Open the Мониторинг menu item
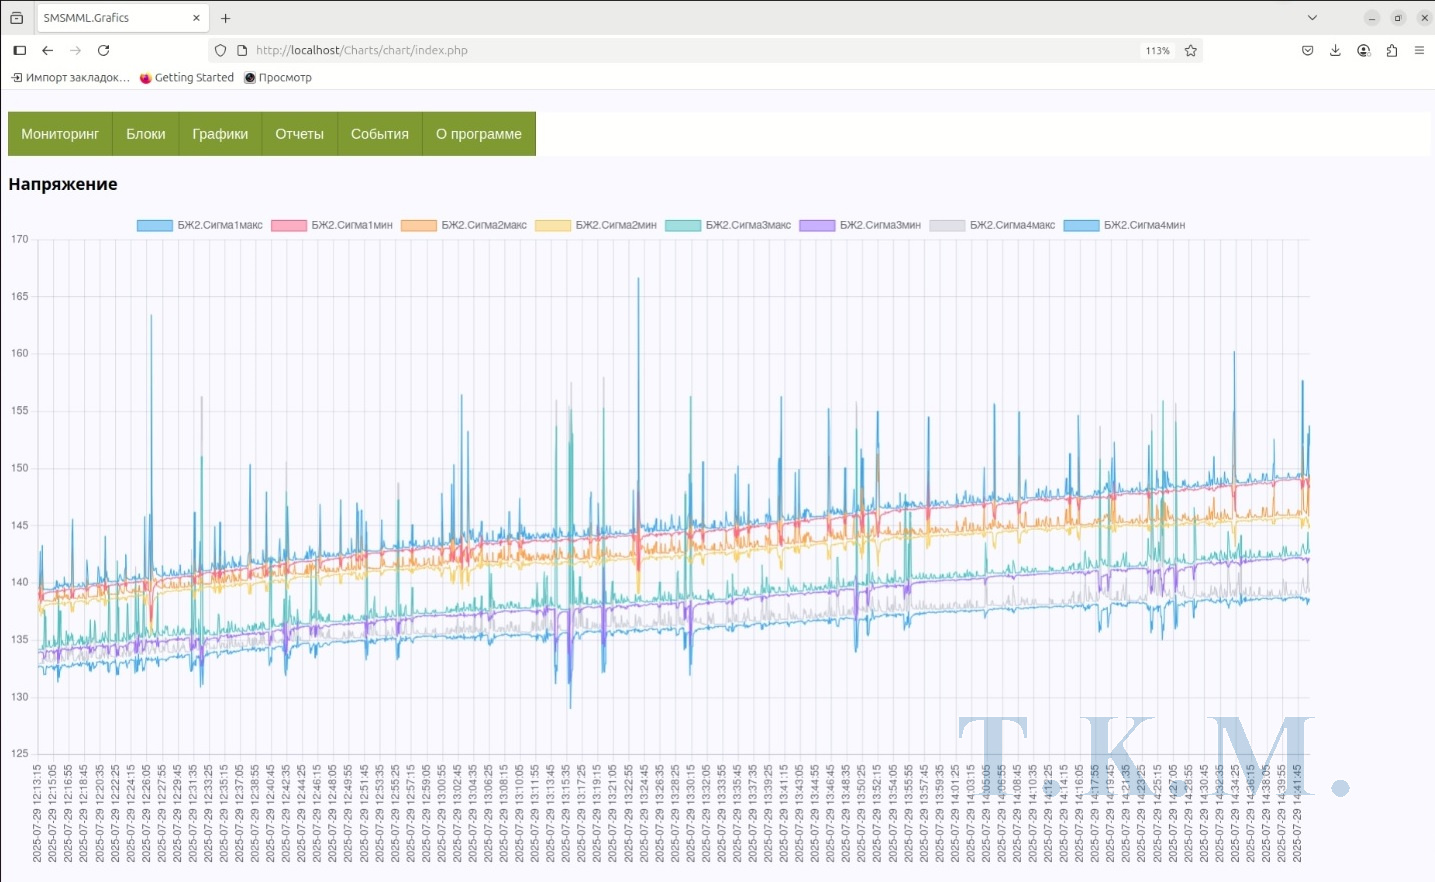1435x882 pixels. 60,134
